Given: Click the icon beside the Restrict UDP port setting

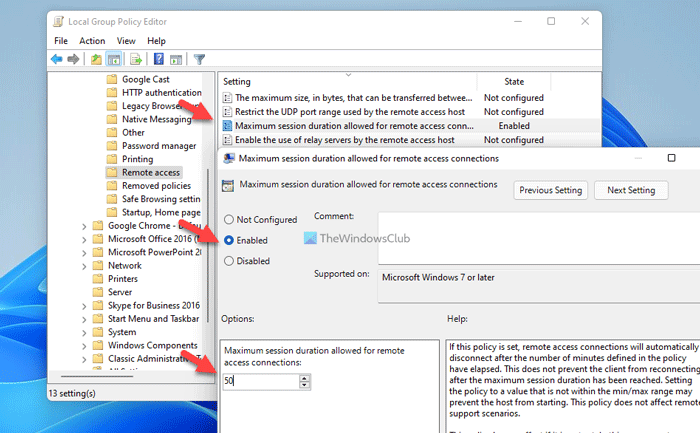Looking at the screenshot, I should click(228, 112).
